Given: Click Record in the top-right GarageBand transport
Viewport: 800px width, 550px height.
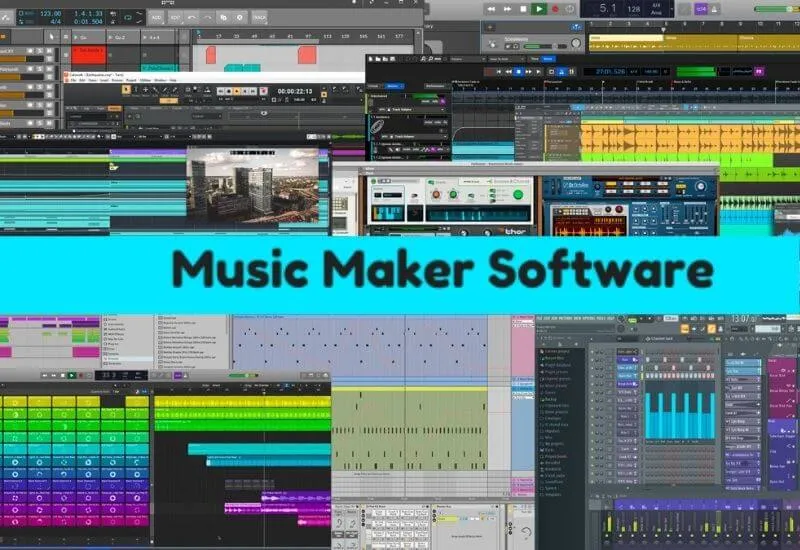Looking at the screenshot, I should point(555,9).
